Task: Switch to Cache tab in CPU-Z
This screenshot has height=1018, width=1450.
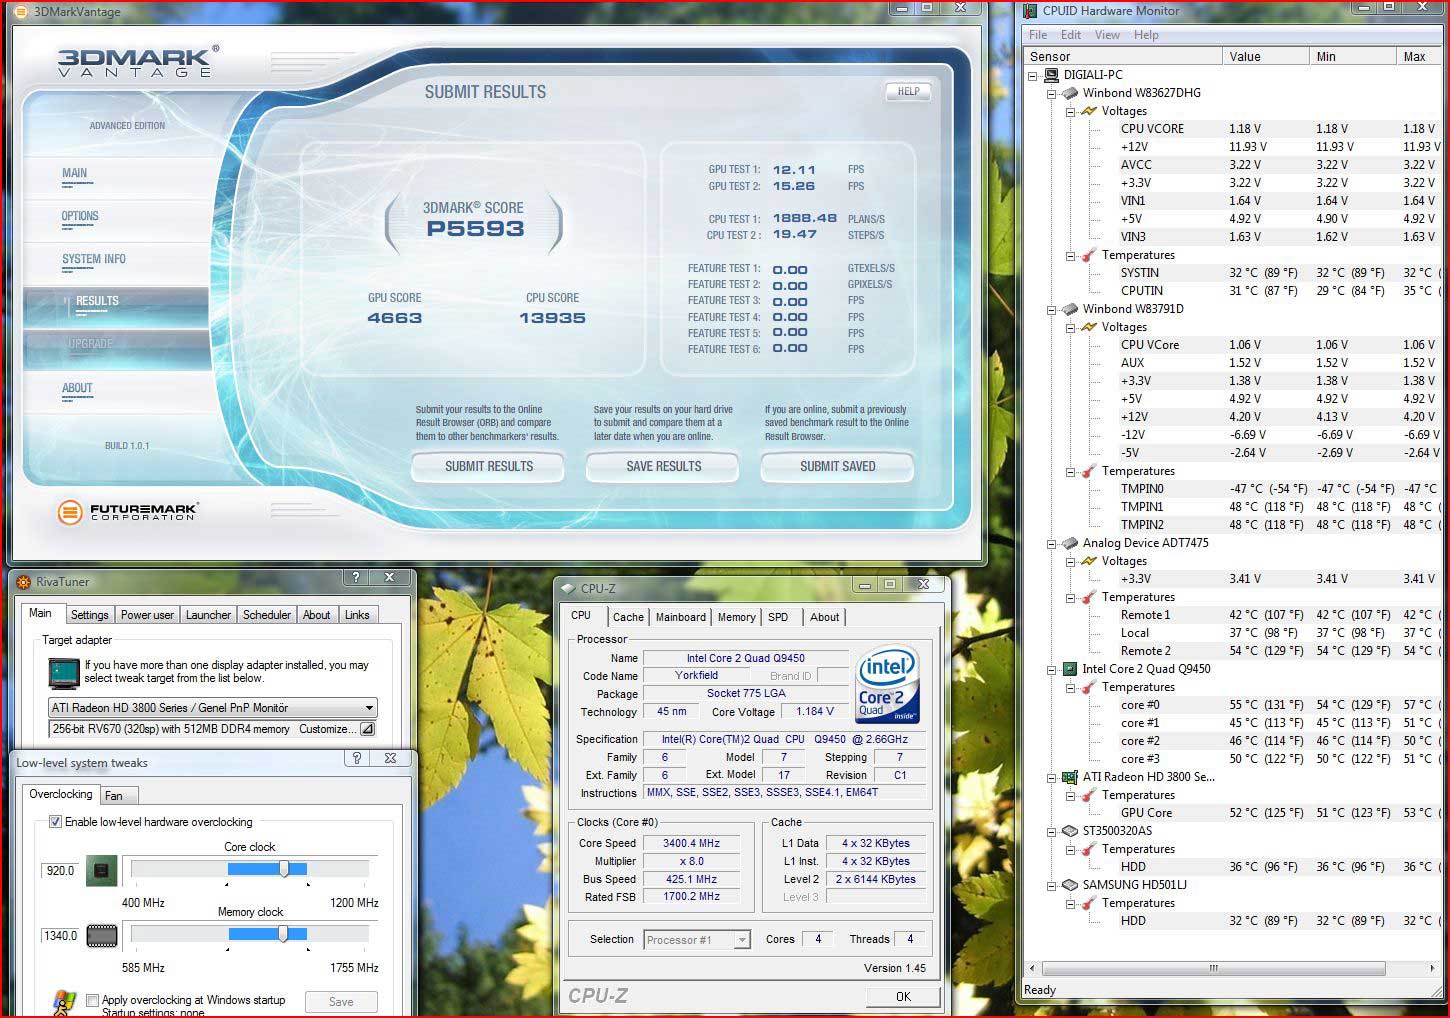Action: click(x=628, y=617)
